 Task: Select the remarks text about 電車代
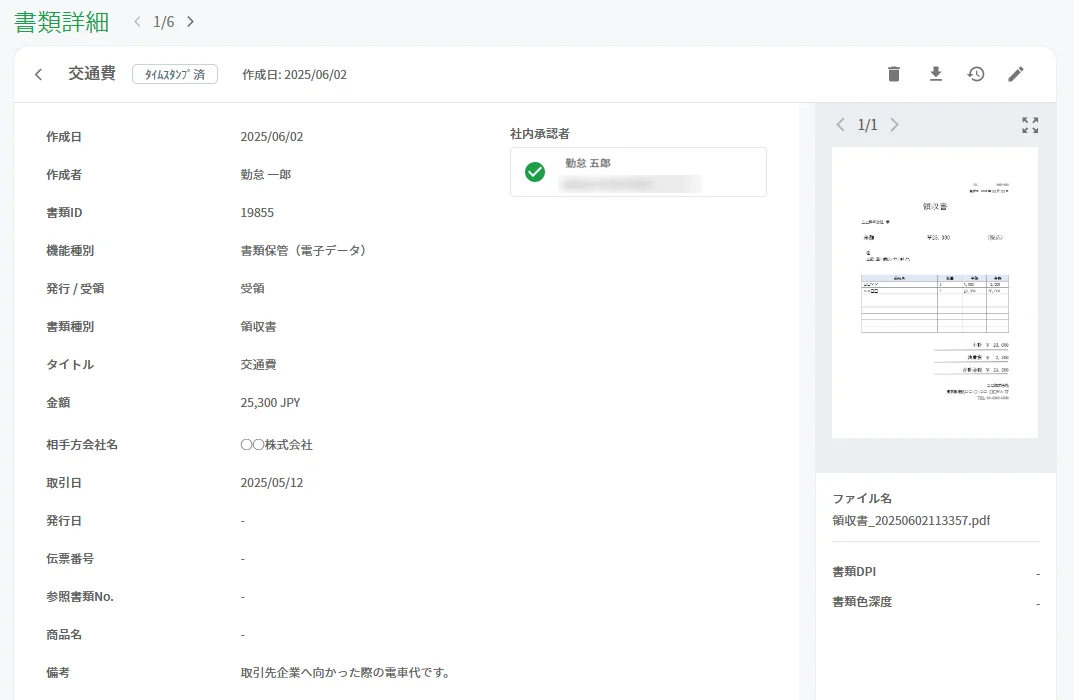(345, 673)
